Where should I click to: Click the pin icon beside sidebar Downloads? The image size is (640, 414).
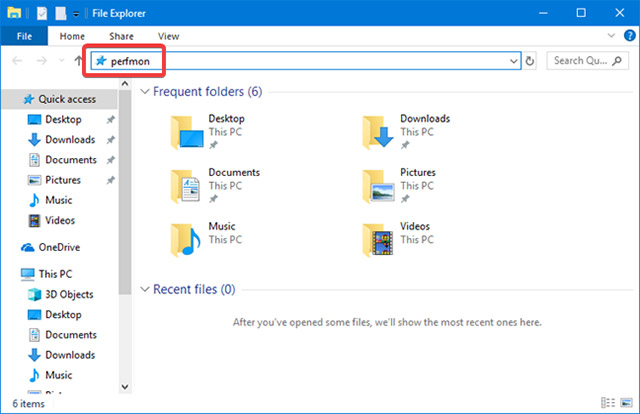pos(111,140)
